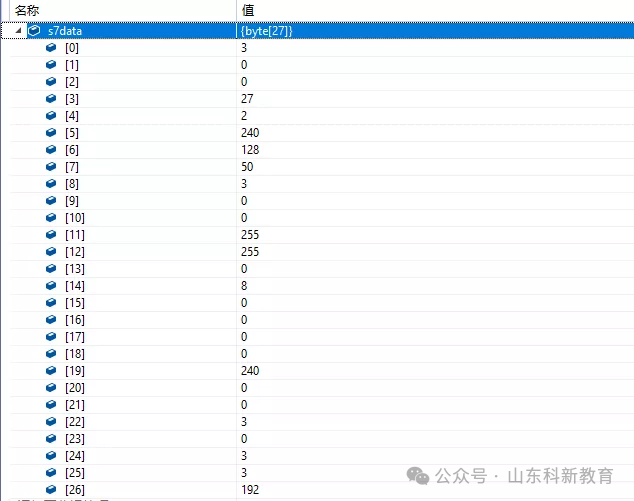Select the element name [14]
The height and width of the screenshot is (501, 634).
(x=75, y=285)
